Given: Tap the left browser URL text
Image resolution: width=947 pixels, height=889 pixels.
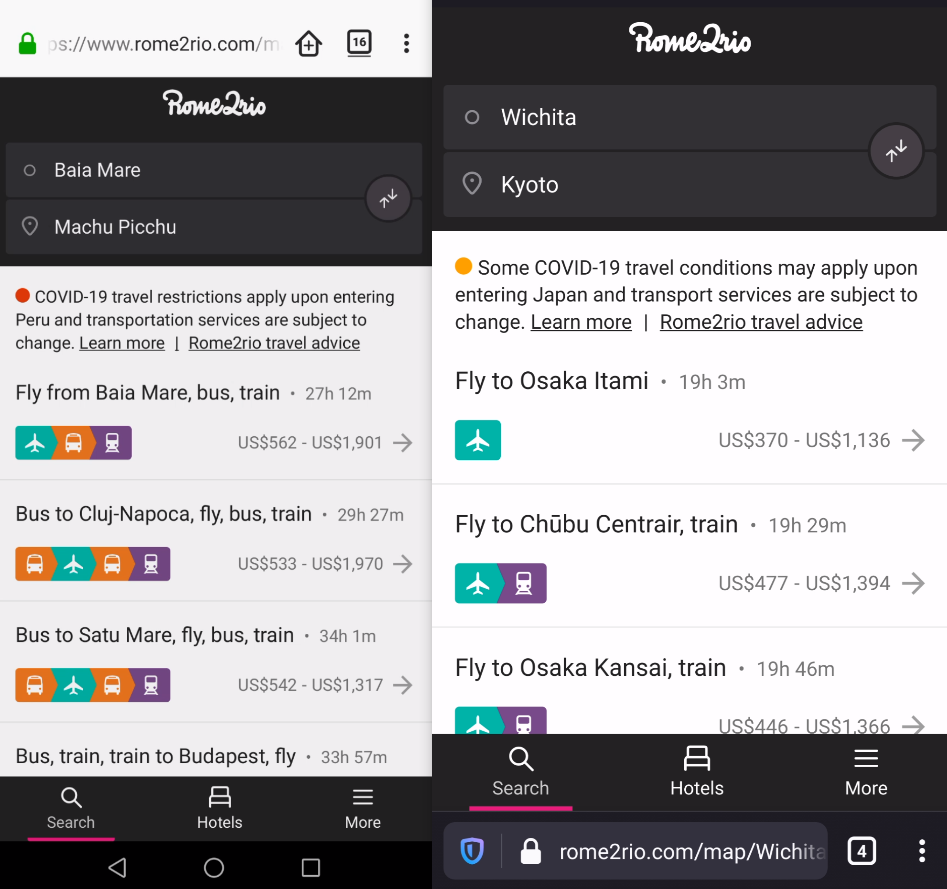Looking at the screenshot, I should click(x=163, y=44).
